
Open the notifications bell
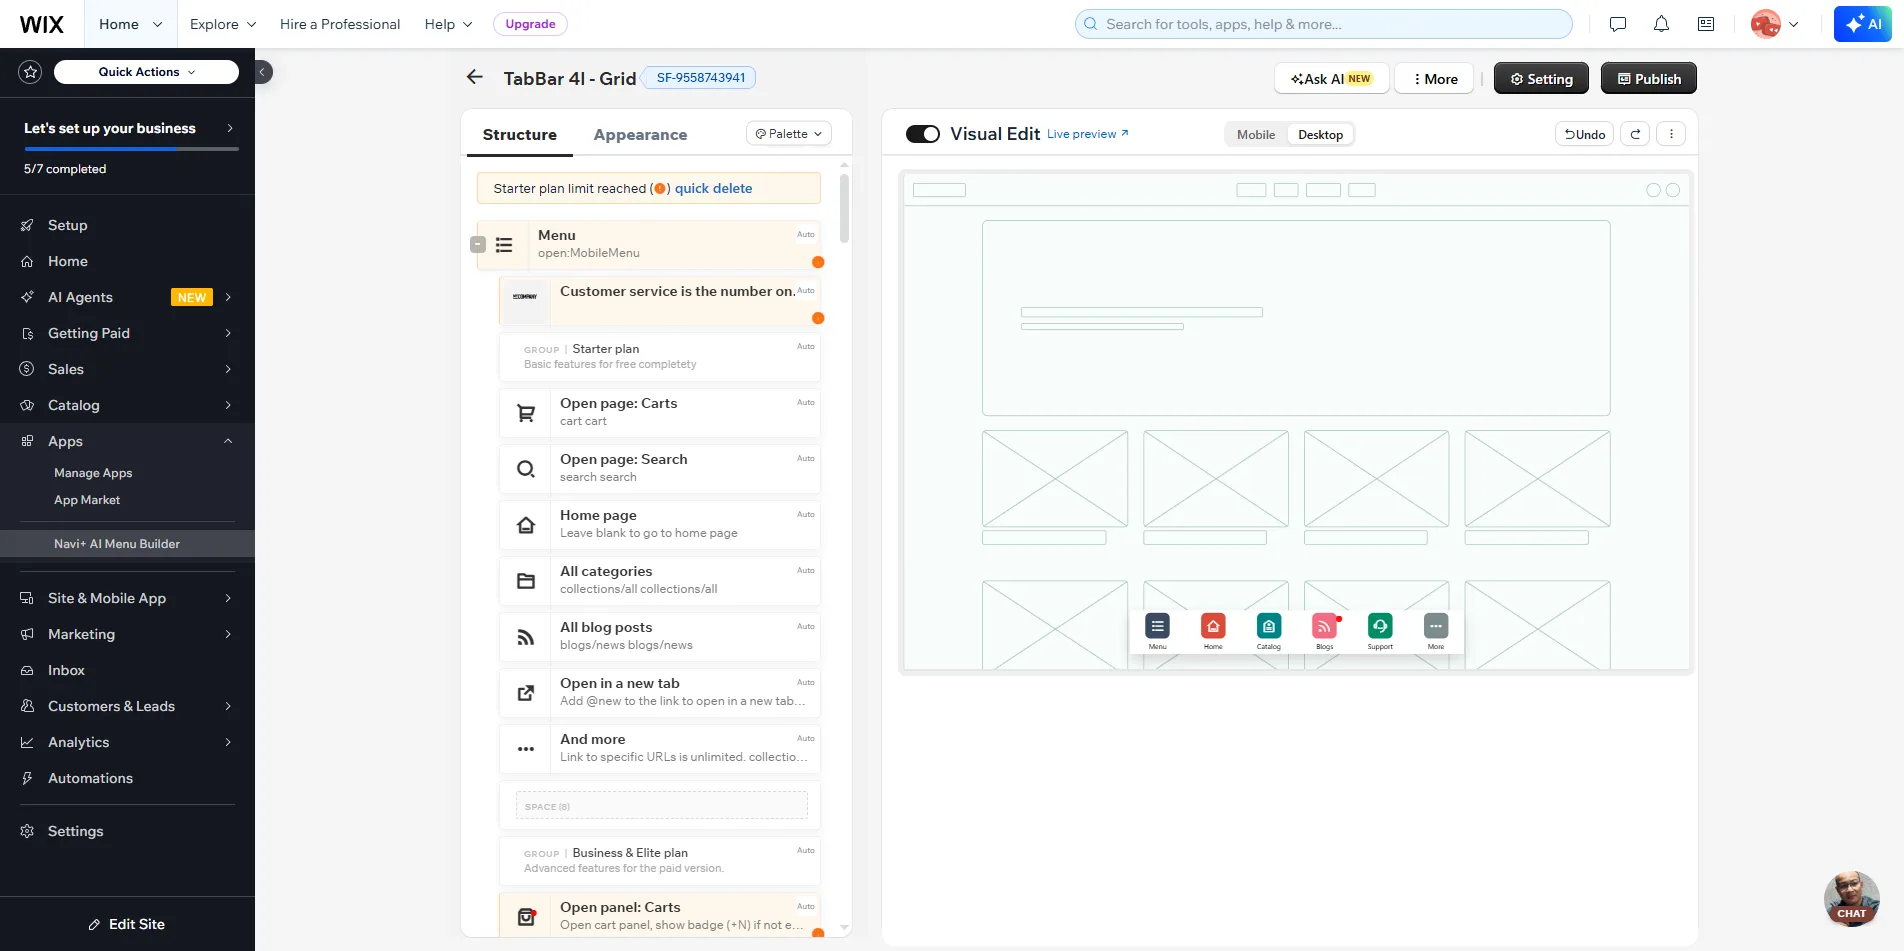click(1661, 24)
